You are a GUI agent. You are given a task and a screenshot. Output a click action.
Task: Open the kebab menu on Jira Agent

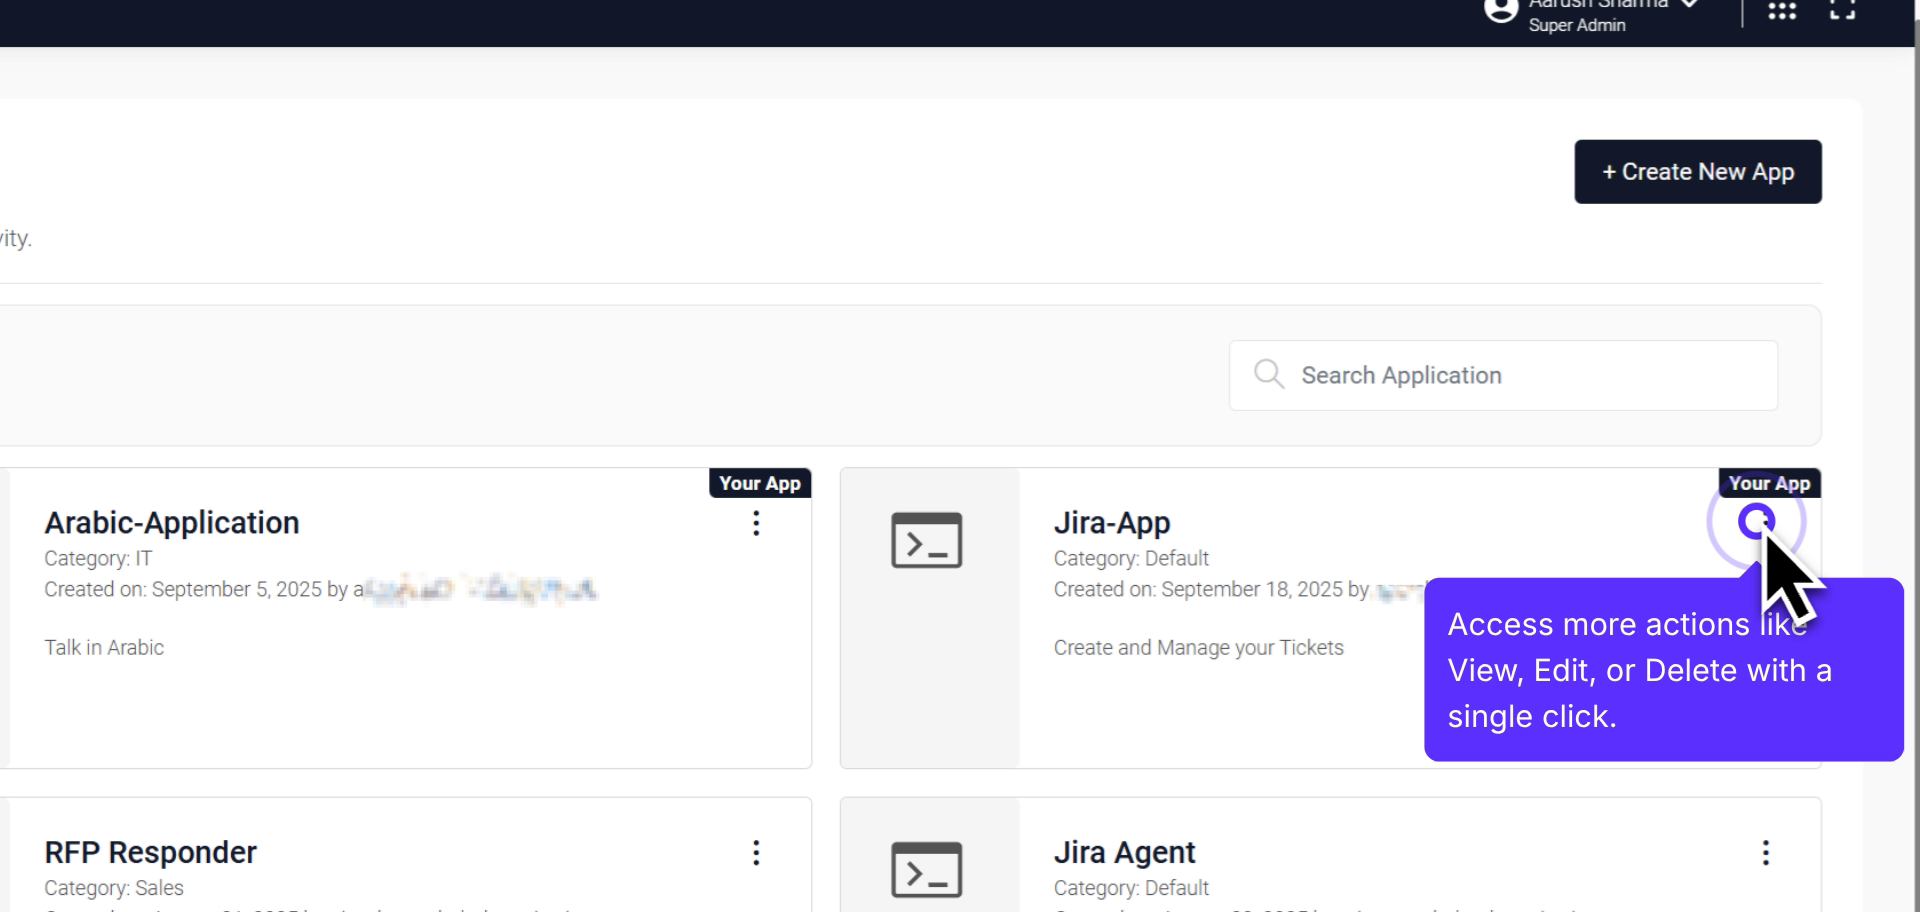click(1766, 853)
